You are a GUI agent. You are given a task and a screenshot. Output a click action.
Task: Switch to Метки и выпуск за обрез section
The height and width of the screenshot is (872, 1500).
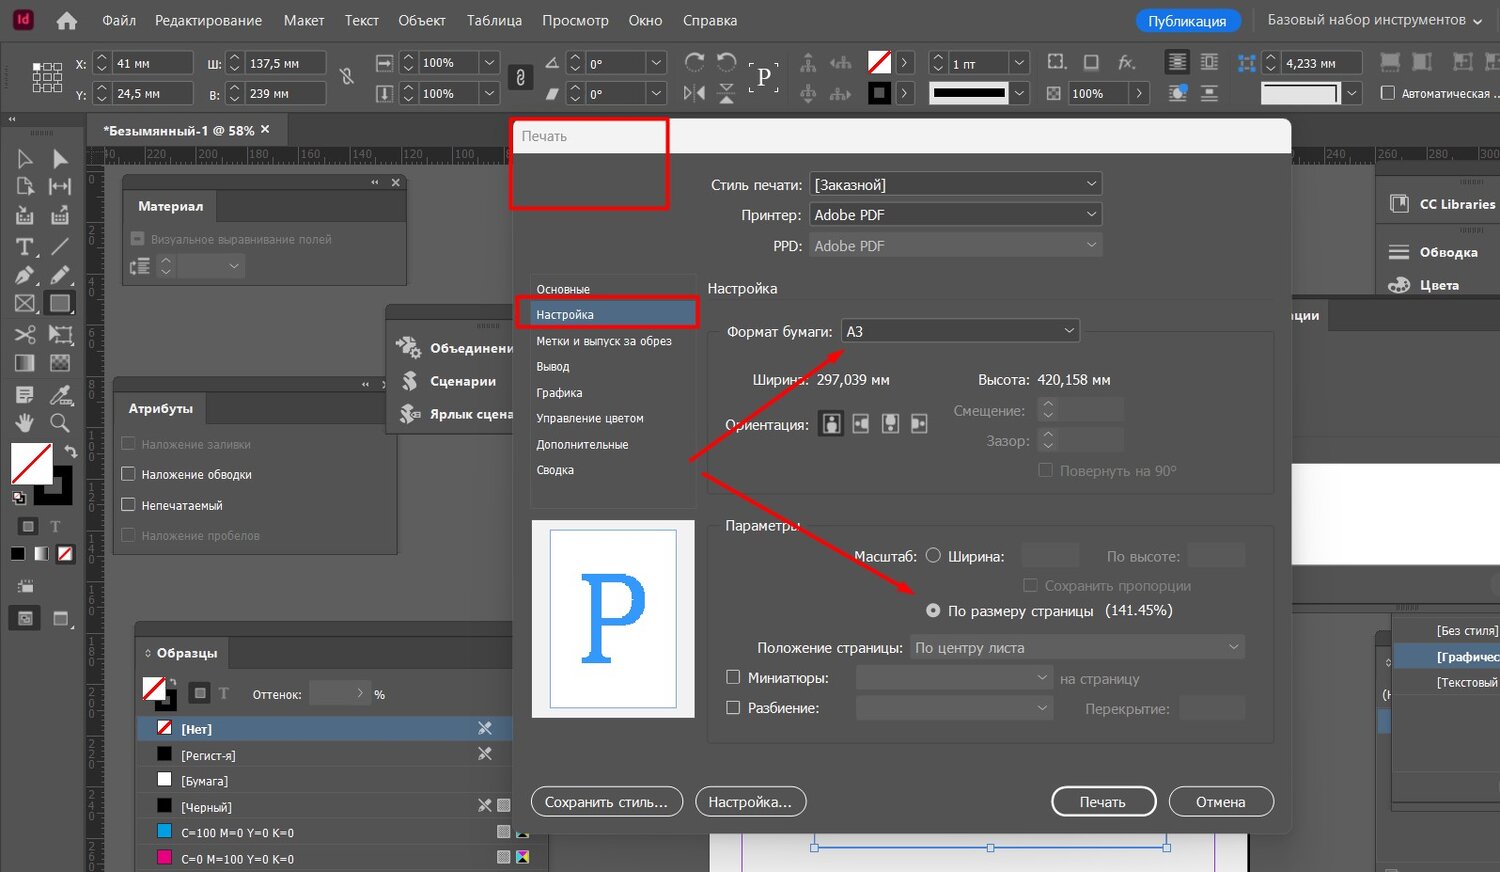pyautogui.click(x=604, y=341)
